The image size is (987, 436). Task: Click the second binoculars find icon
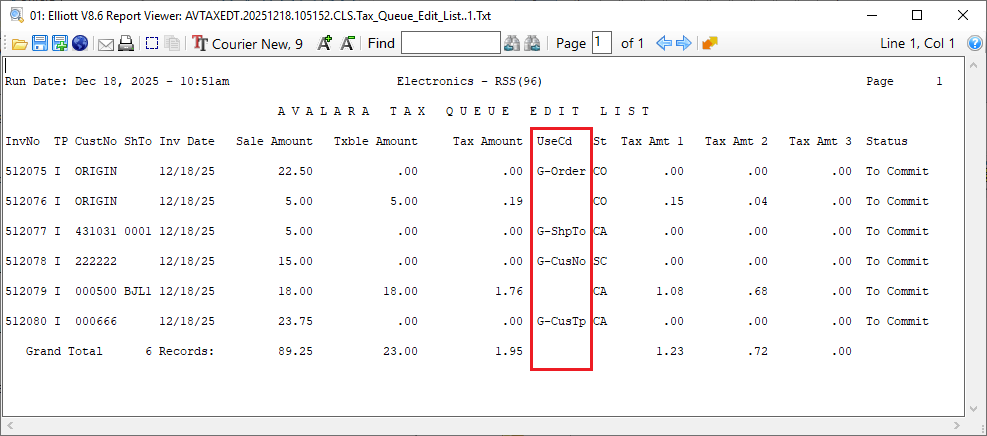pyautogui.click(x=533, y=43)
